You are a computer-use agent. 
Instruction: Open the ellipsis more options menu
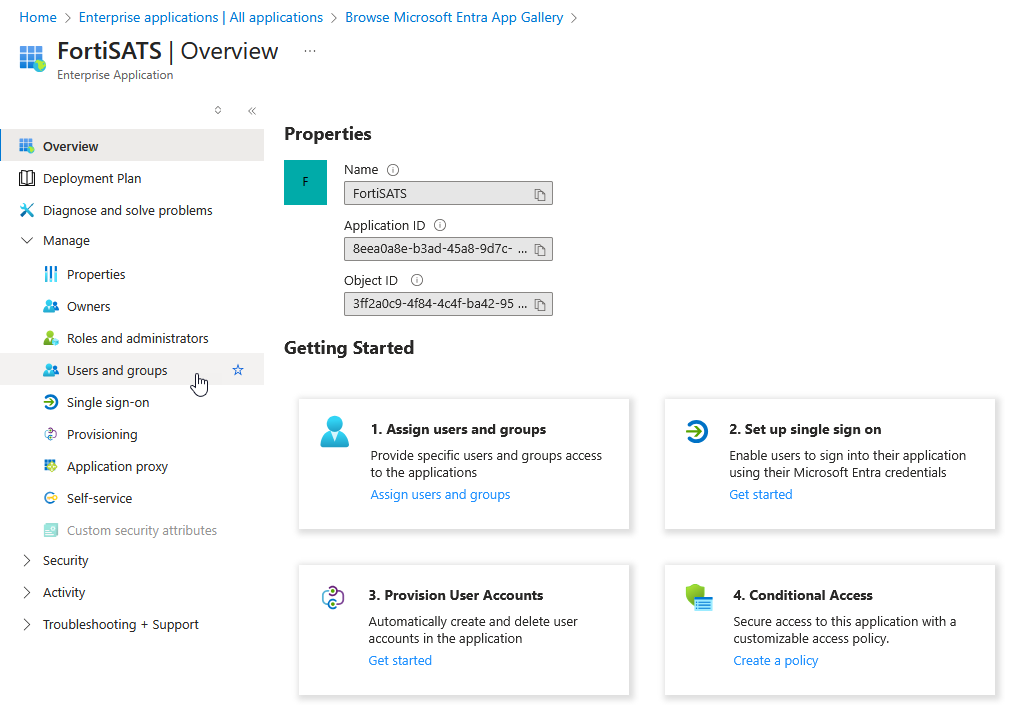310,51
